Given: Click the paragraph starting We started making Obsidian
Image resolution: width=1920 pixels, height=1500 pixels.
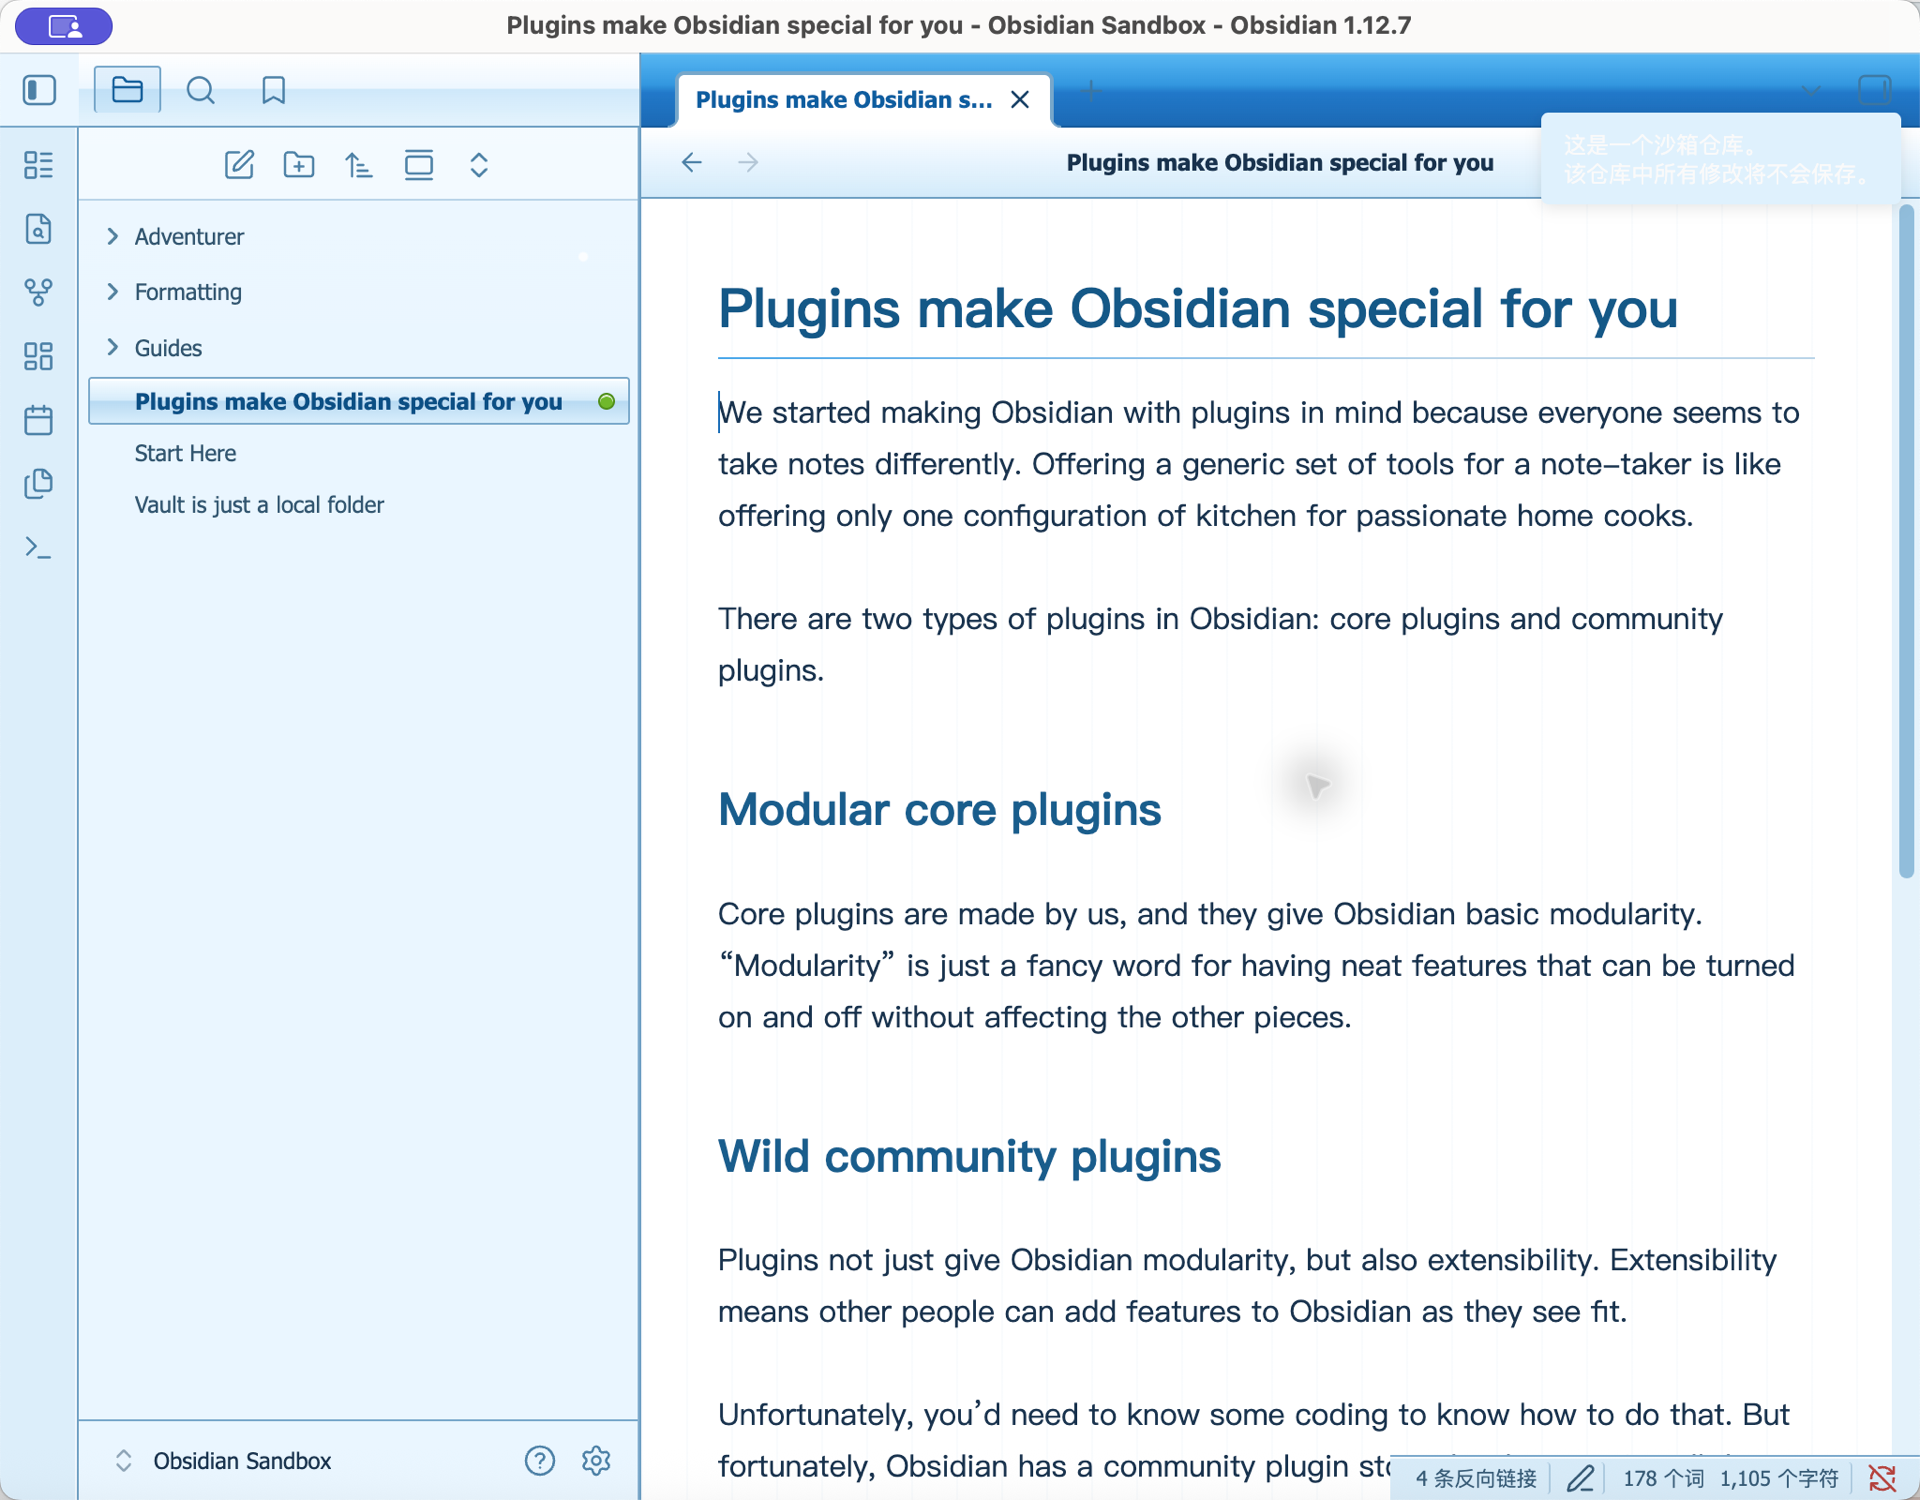Looking at the screenshot, I should click(1259, 464).
